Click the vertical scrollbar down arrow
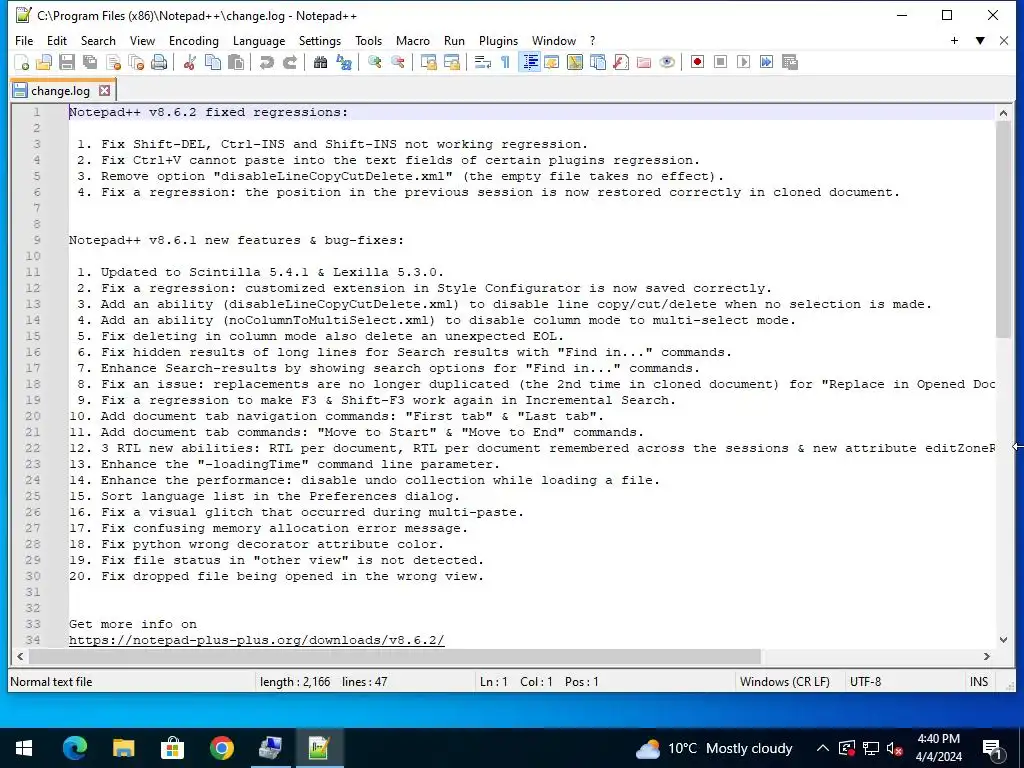Viewport: 1024px width, 768px height. click(1003, 640)
